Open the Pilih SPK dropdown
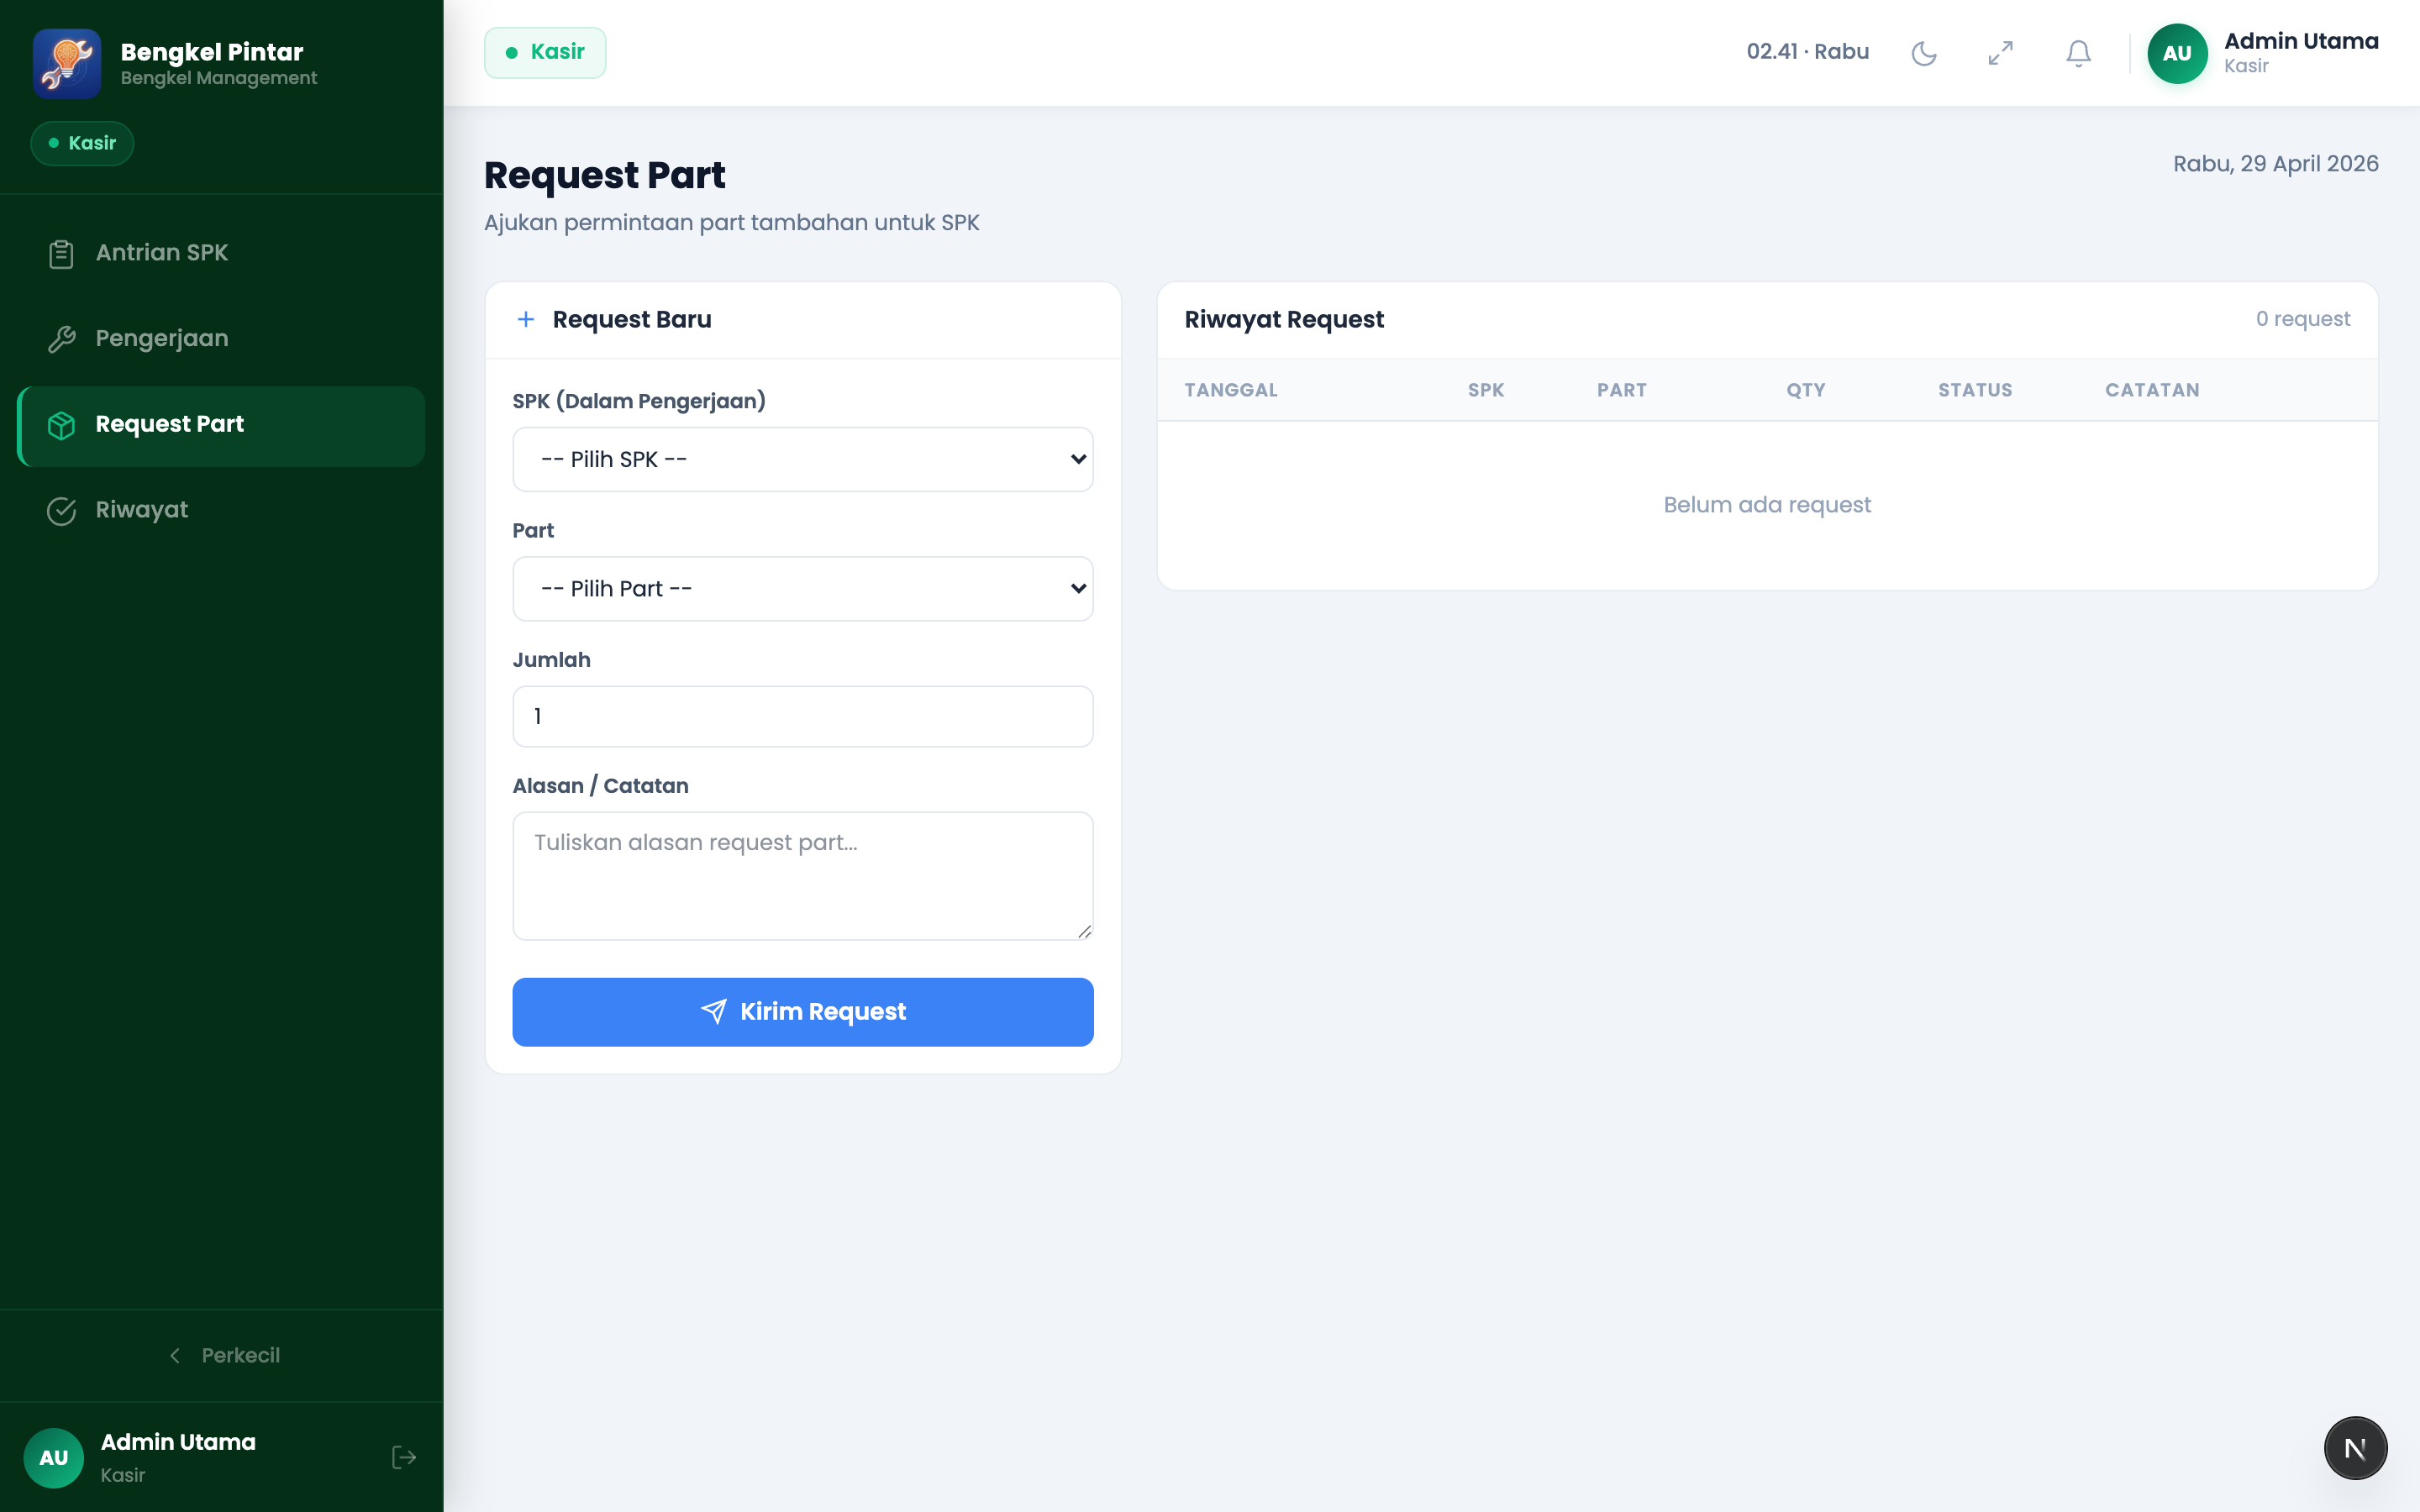This screenshot has width=2420, height=1512. point(802,459)
